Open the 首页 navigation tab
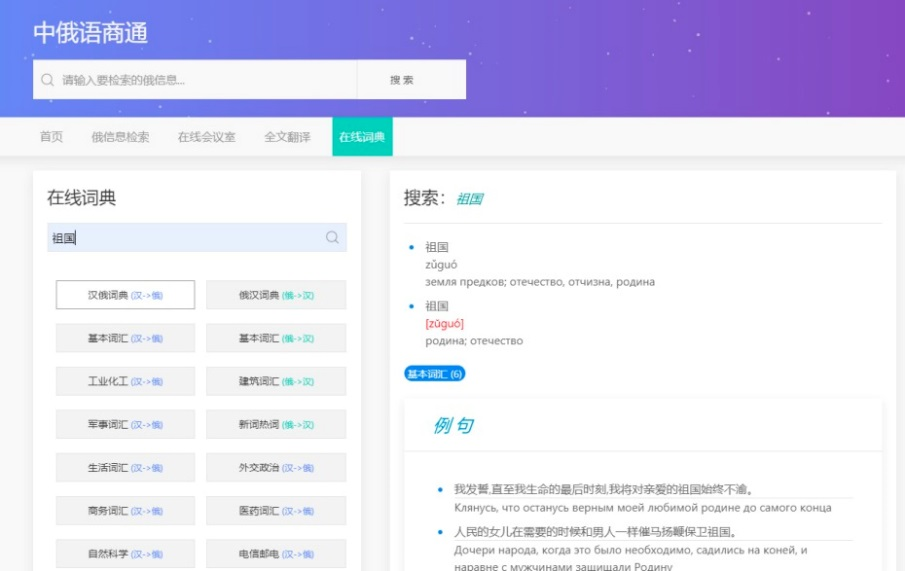 (51, 137)
